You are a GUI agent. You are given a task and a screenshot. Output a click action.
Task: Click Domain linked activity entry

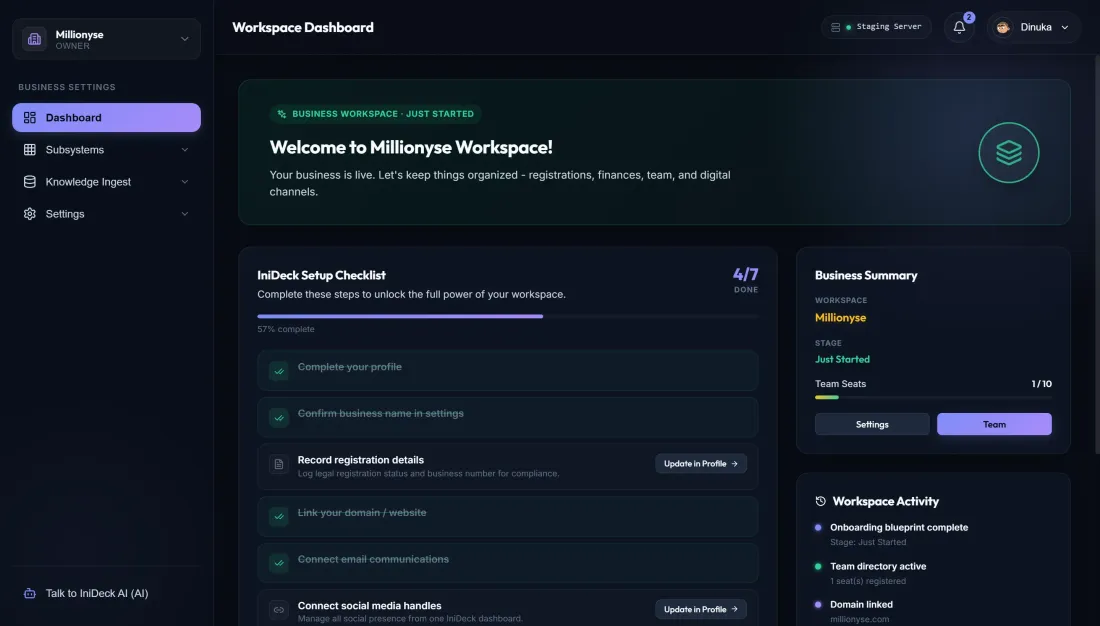(861, 604)
